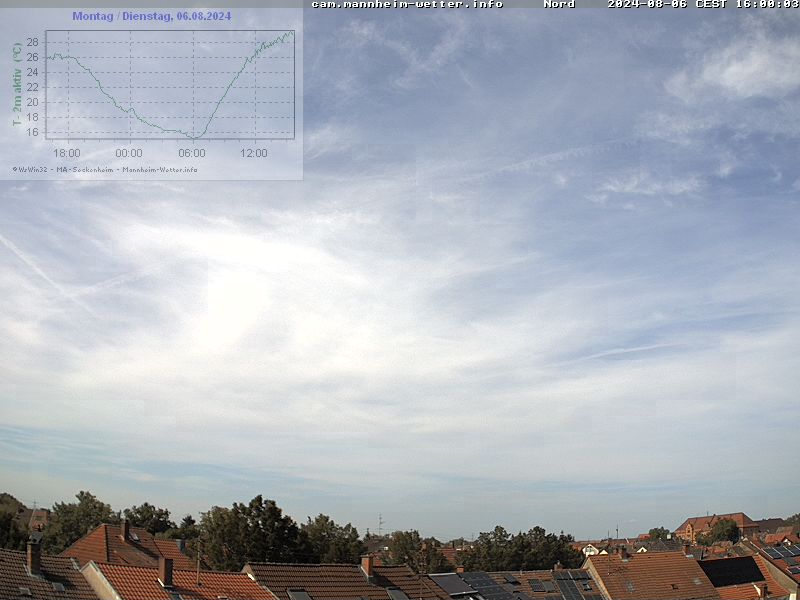Click the 'Nord' direction label

coord(559,4)
